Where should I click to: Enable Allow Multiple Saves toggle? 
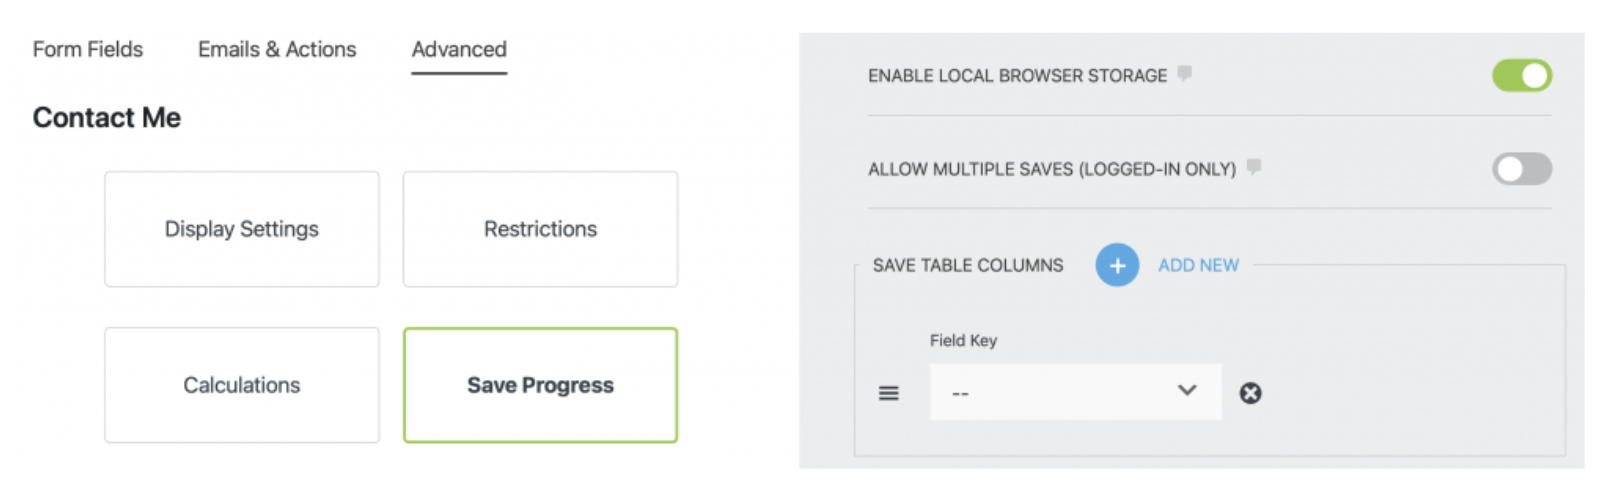point(1521,169)
